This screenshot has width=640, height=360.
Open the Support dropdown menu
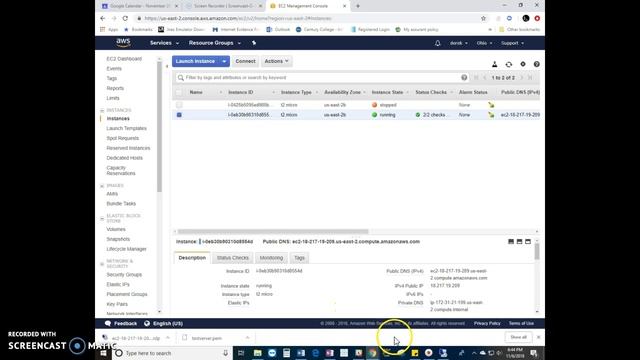point(512,43)
